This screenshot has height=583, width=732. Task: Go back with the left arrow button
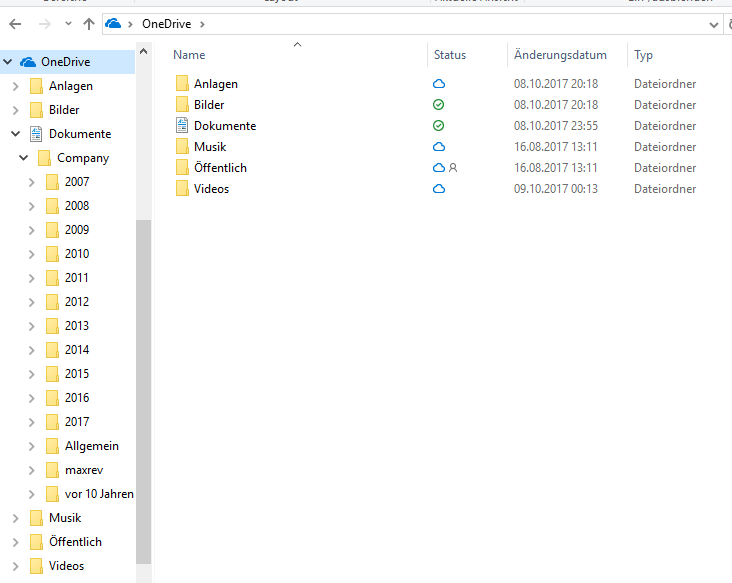(x=15, y=24)
